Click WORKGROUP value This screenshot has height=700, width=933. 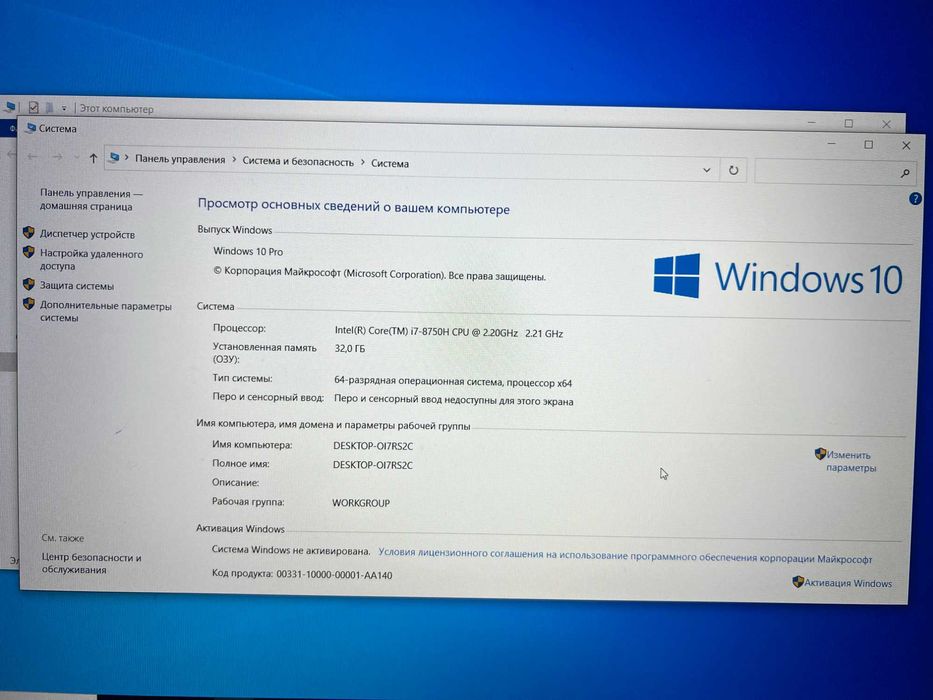point(361,503)
